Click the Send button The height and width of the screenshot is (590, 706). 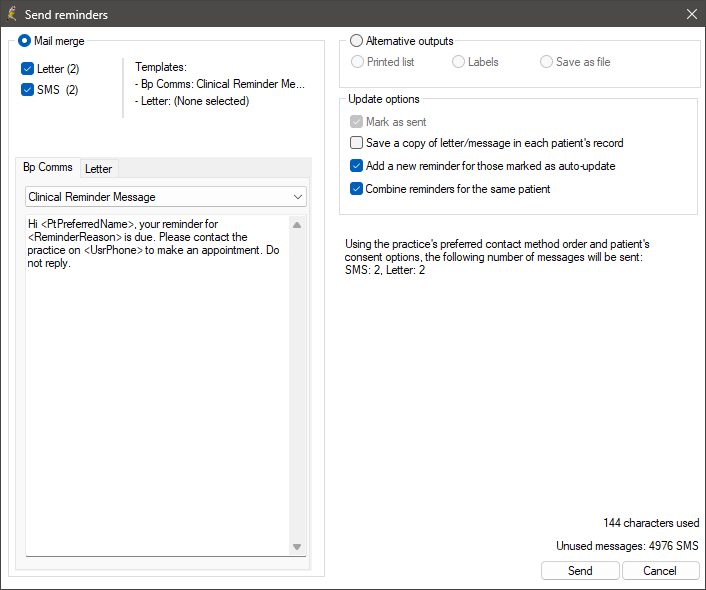point(580,571)
